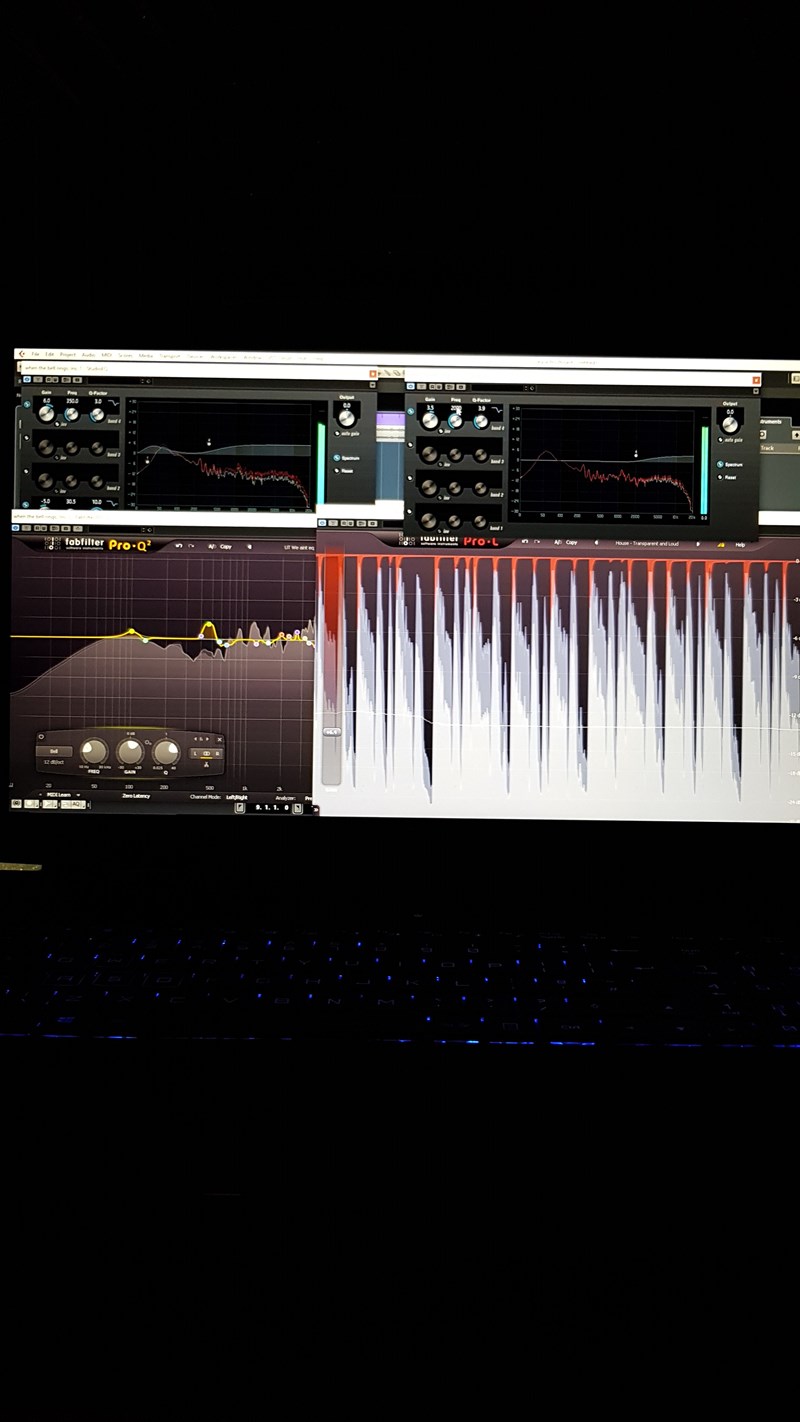This screenshot has height=1422, width=800.
Task: Click Copy in the Pro-Q 2 toolbar
Action: point(225,546)
